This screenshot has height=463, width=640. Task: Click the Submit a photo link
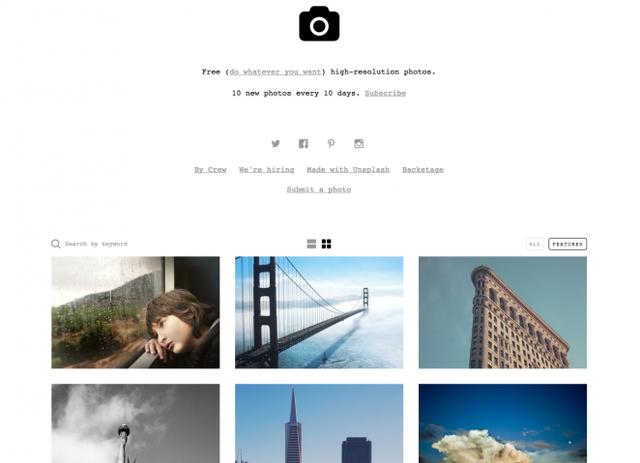pos(319,189)
